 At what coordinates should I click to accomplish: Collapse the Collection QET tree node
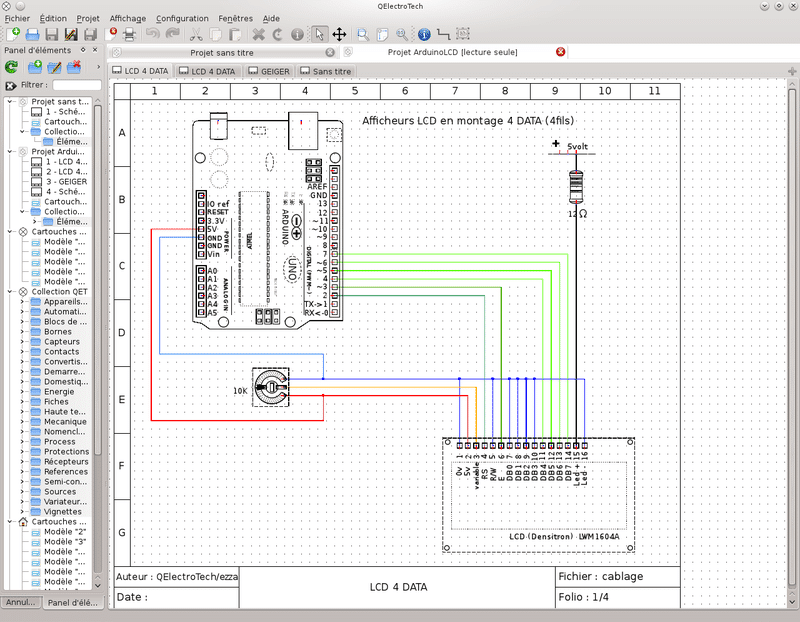click(11, 291)
